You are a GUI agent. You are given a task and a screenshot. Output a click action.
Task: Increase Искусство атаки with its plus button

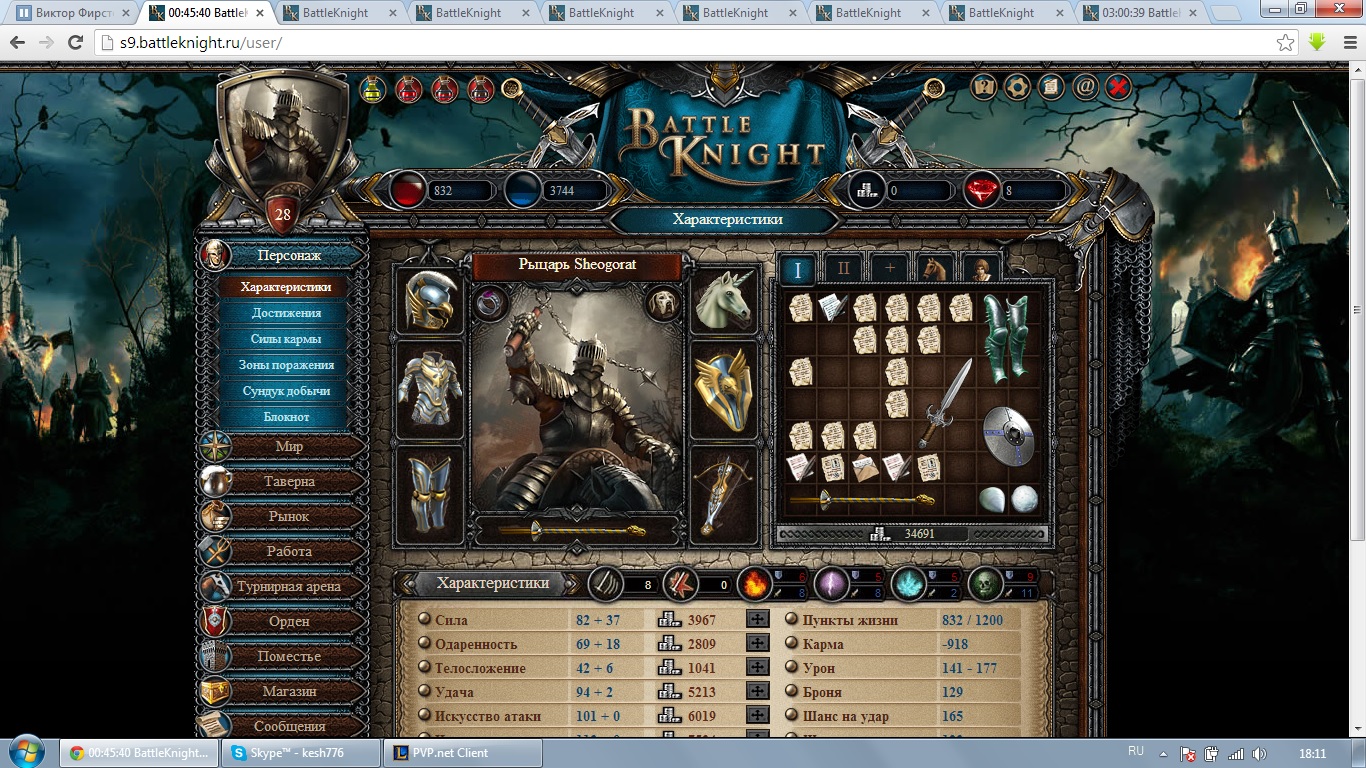(758, 716)
